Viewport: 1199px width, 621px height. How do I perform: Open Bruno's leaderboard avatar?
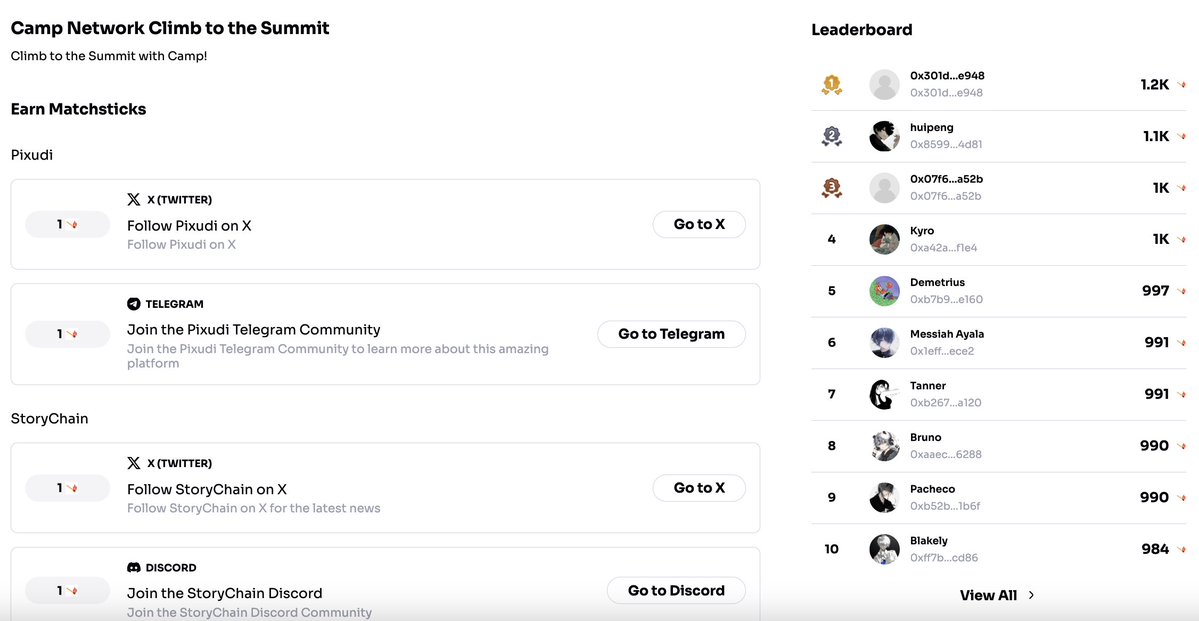point(885,446)
